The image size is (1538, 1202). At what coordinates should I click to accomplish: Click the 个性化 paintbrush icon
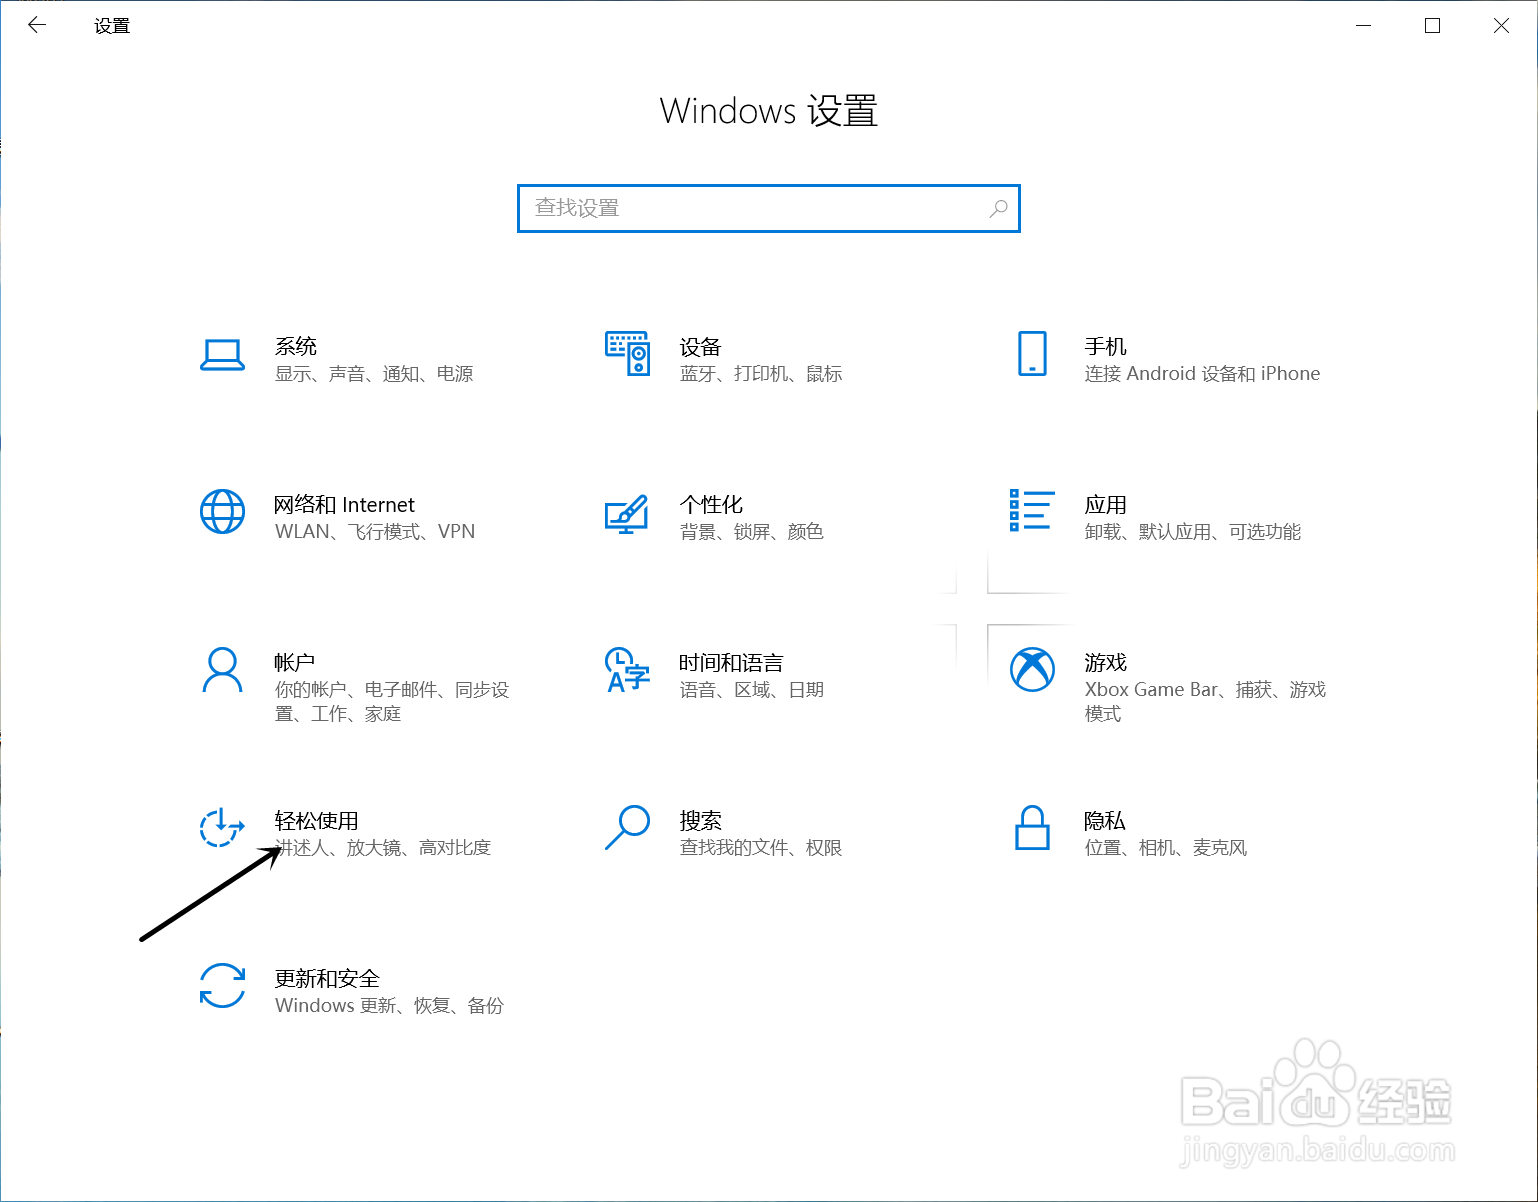pyautogui.click(x=628, y=514)
